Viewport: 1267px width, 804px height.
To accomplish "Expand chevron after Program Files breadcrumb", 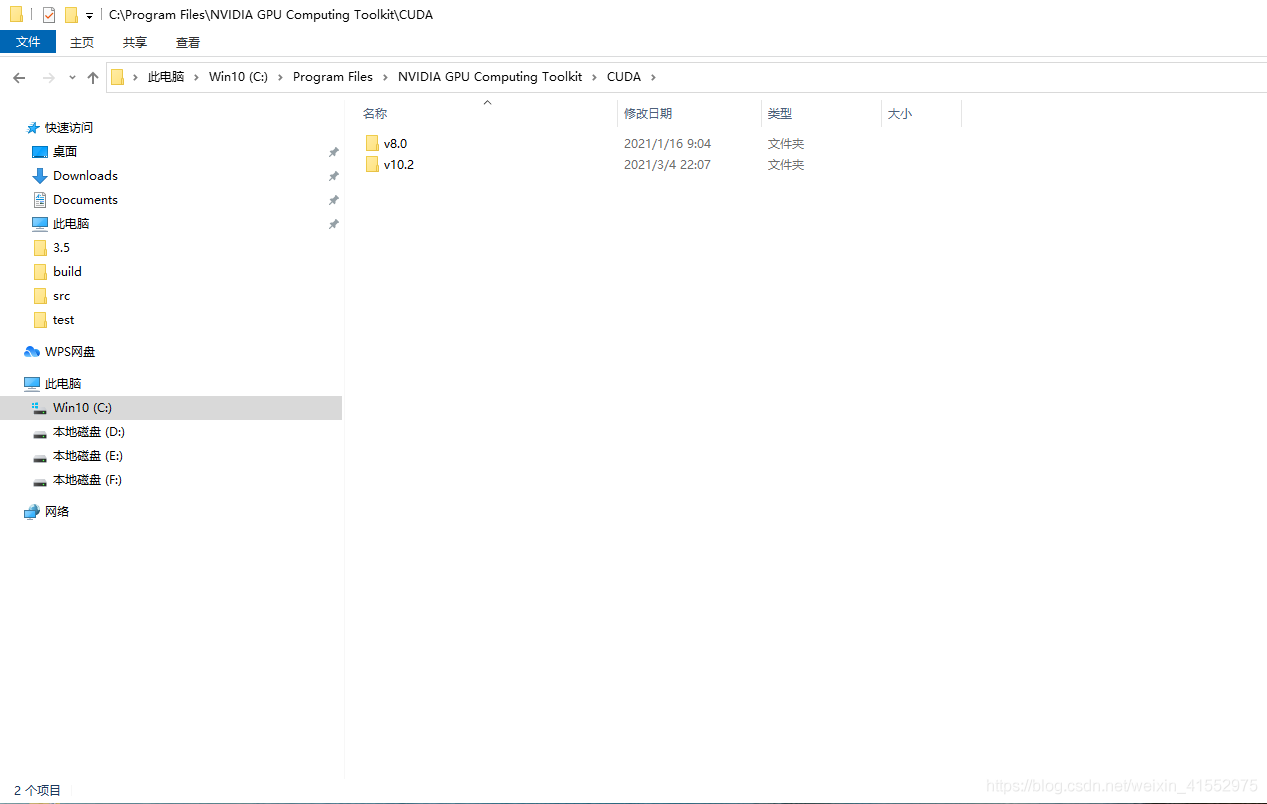I will [x=386, y=77].
